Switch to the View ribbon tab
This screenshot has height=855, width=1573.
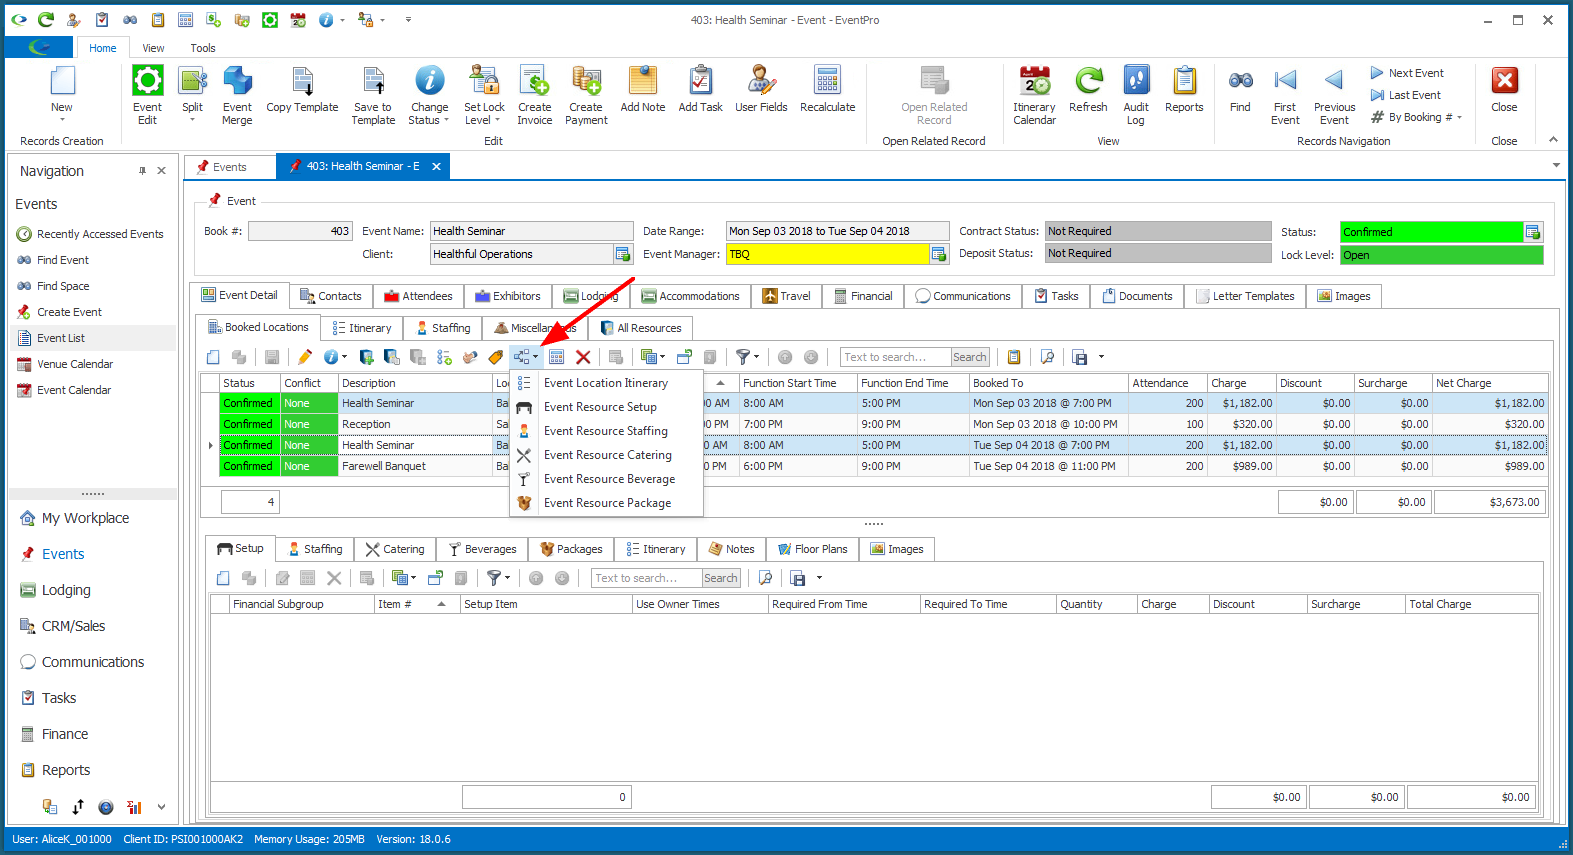point(153,48)
